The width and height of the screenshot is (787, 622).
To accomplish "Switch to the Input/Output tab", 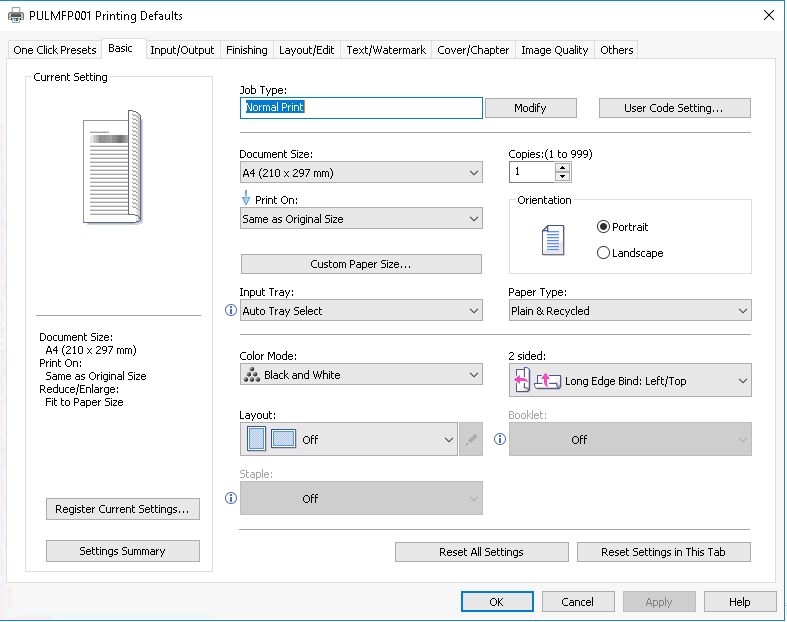I will tap(182, 50).
